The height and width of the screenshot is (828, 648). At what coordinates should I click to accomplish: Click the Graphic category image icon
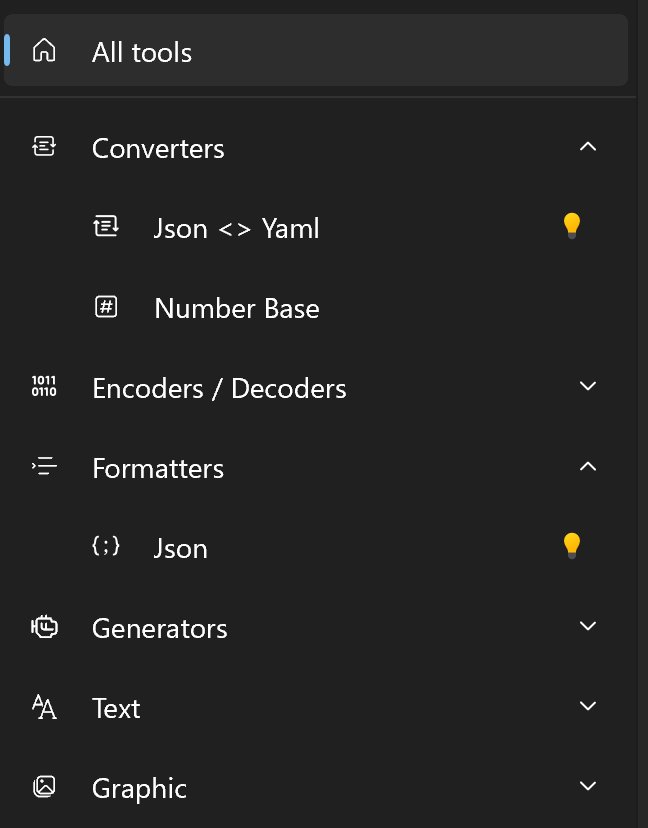pyautogui.click(x=44, y=787)
